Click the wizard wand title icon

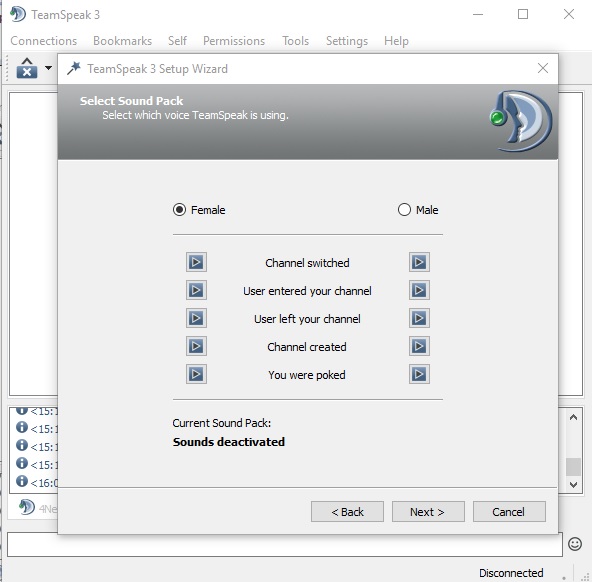tap(74, 68)
